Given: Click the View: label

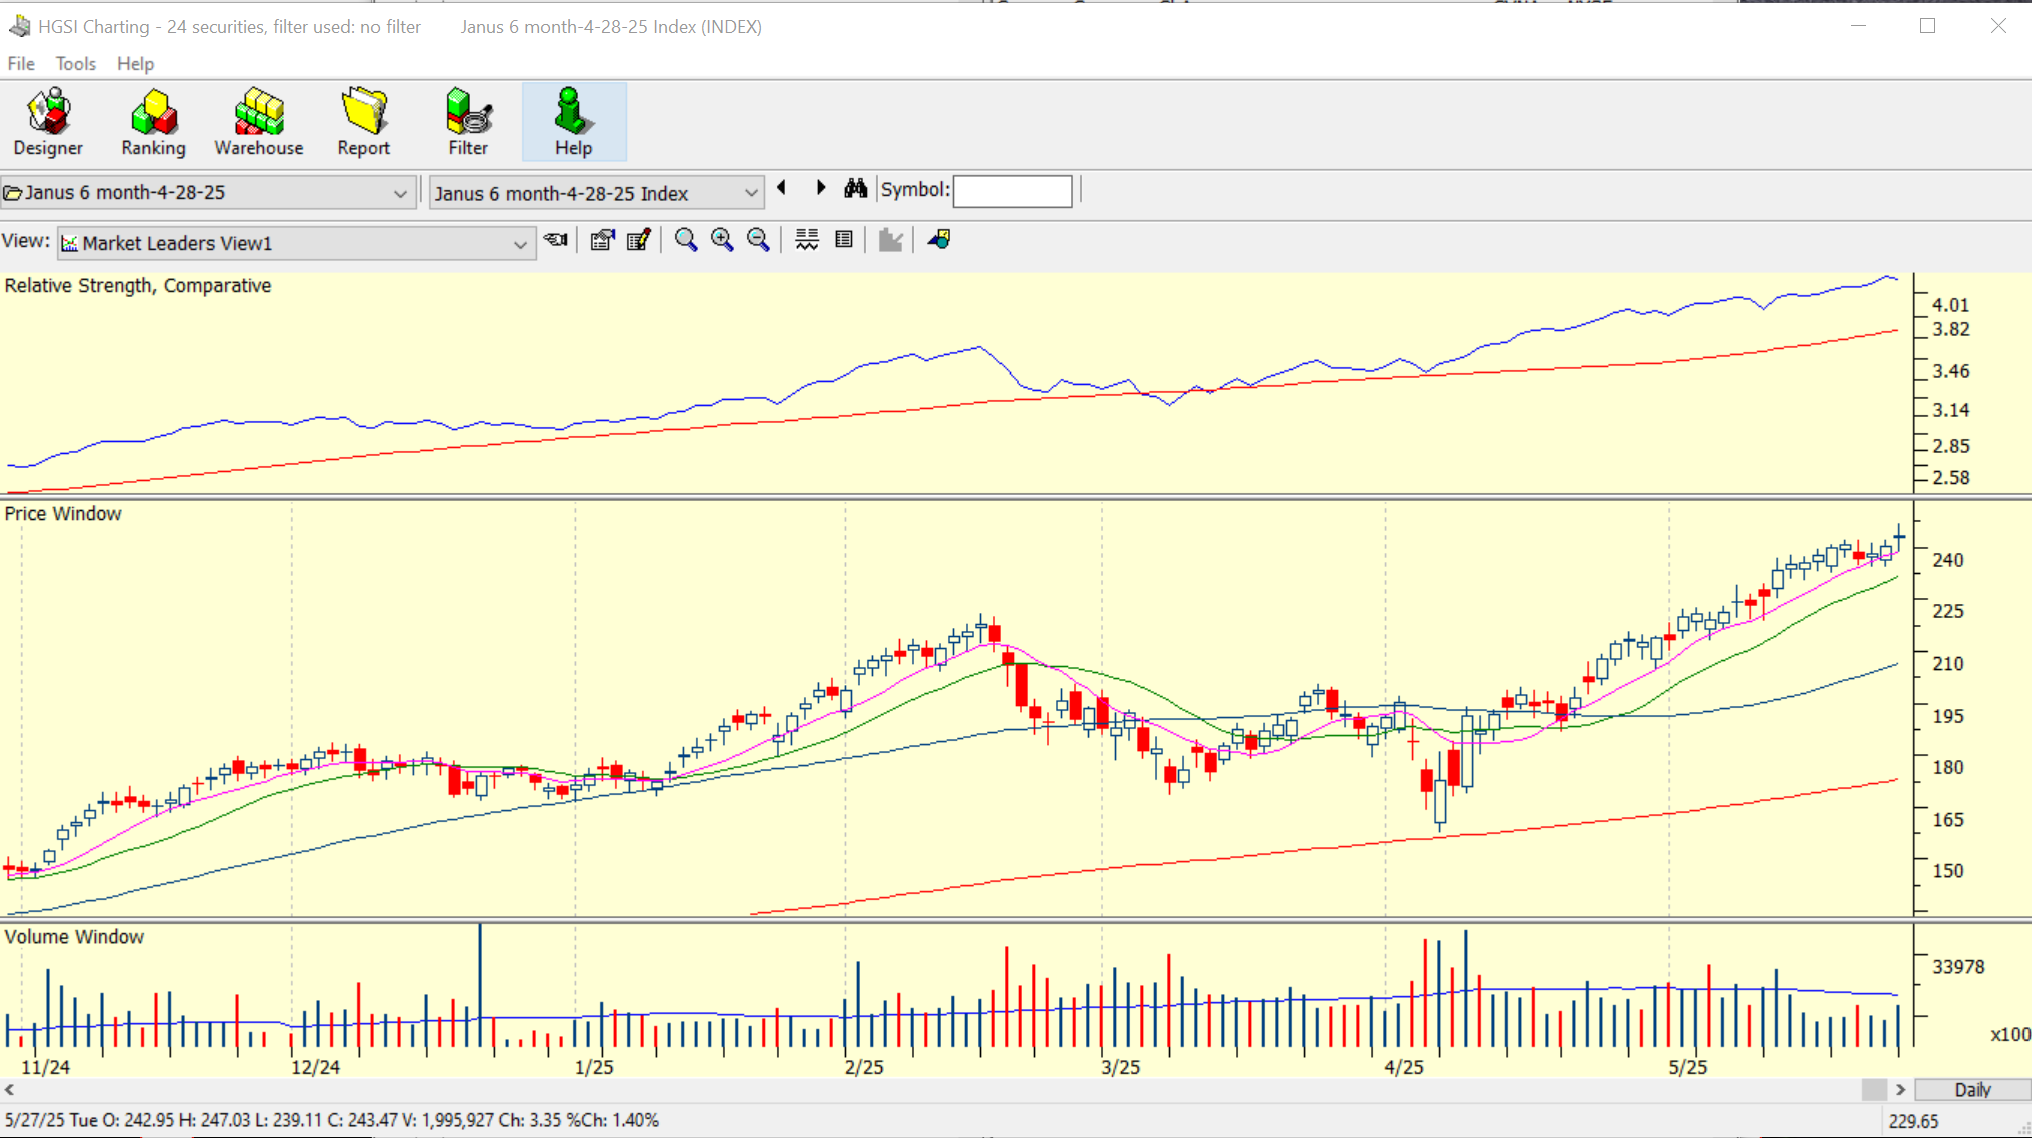Looking at the screenshot, I should pos(26,241).
